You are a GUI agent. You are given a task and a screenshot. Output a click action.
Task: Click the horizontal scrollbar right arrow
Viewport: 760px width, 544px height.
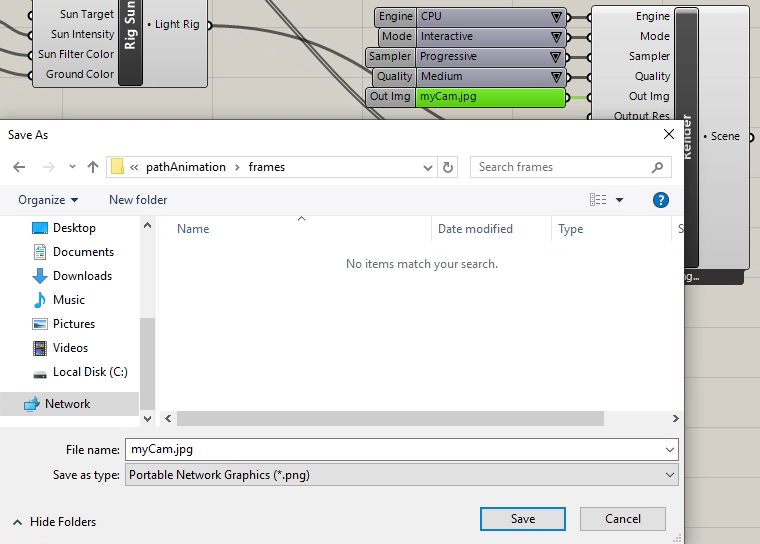click(x=676, y=418)
